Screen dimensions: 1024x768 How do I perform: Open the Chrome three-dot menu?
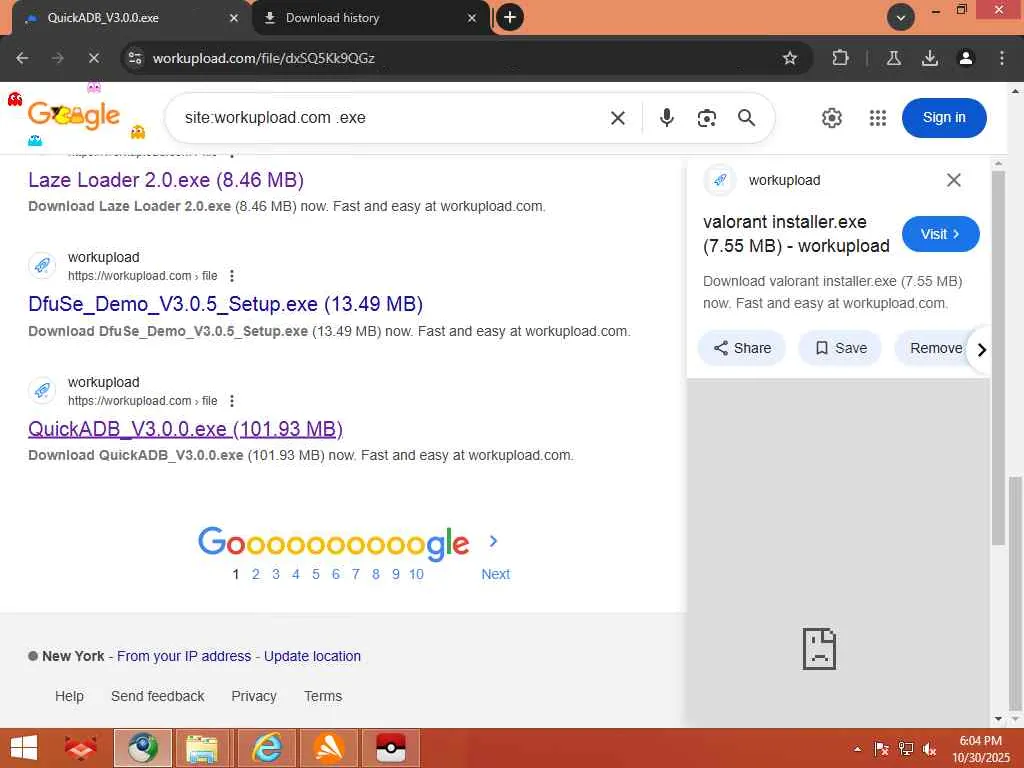pyautogui.click(x=1001, y=58)
